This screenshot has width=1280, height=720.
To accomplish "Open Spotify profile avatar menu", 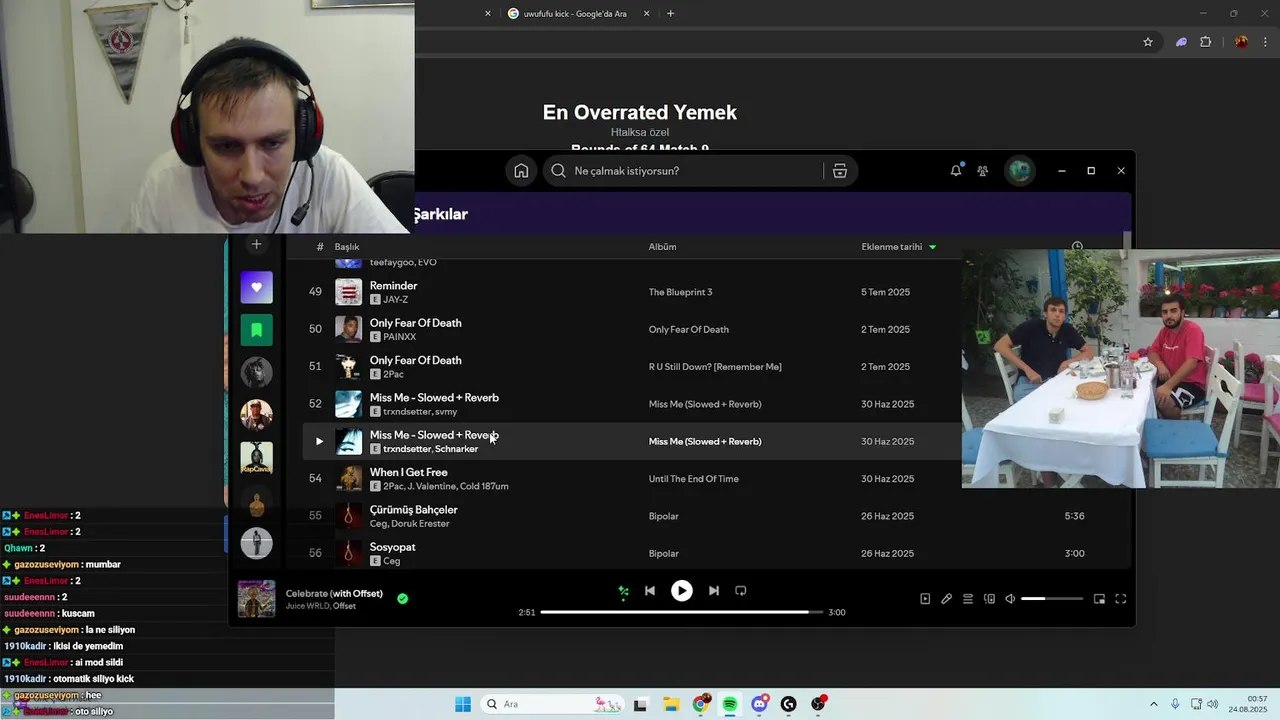I will (1019, 171).
